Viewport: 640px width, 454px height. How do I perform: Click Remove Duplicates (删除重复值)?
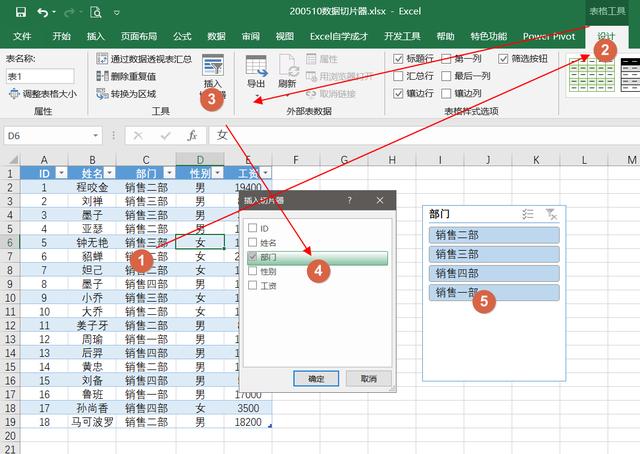(x=126, y=76)
